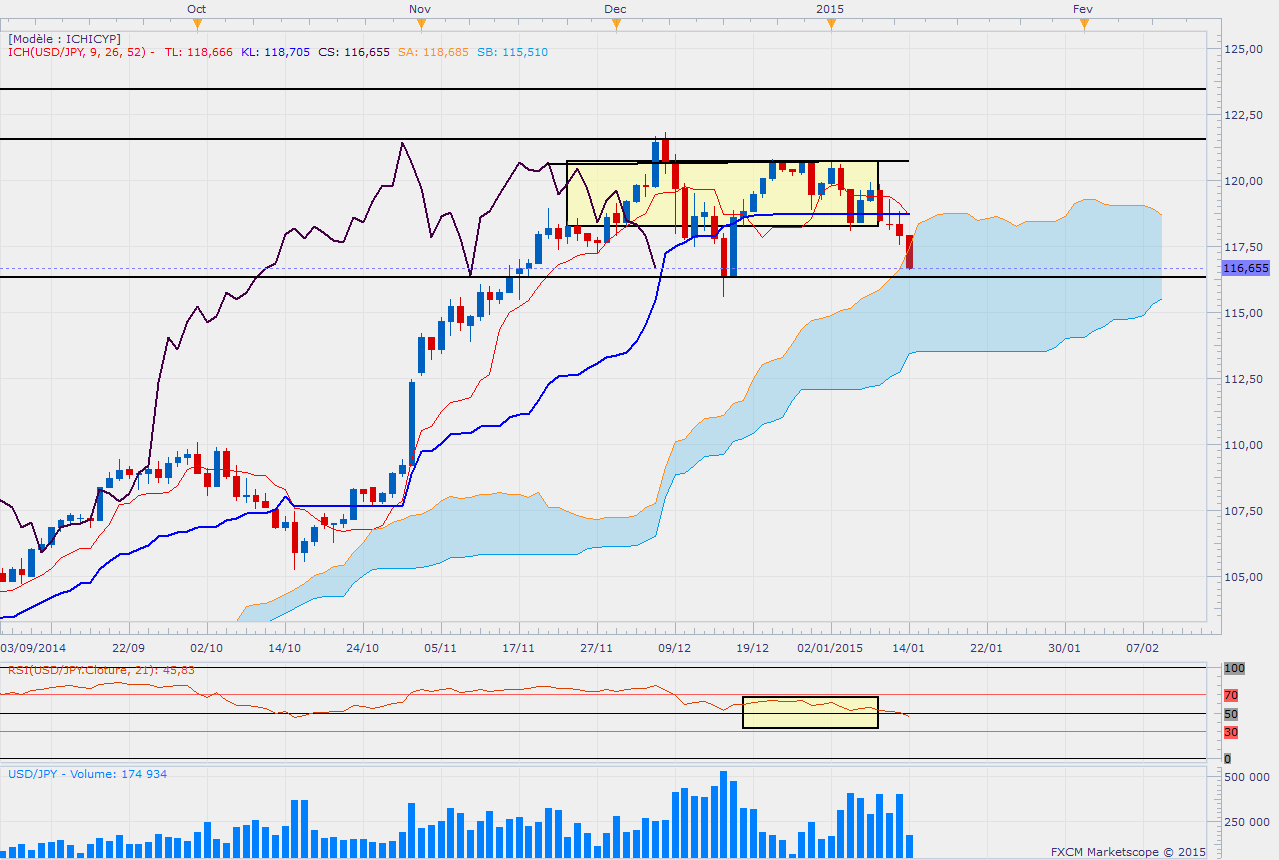This screenshot has height=860, width=1279.
Task: Click the current price tag 116,655 on the axis
Action: coord(1246,268)
